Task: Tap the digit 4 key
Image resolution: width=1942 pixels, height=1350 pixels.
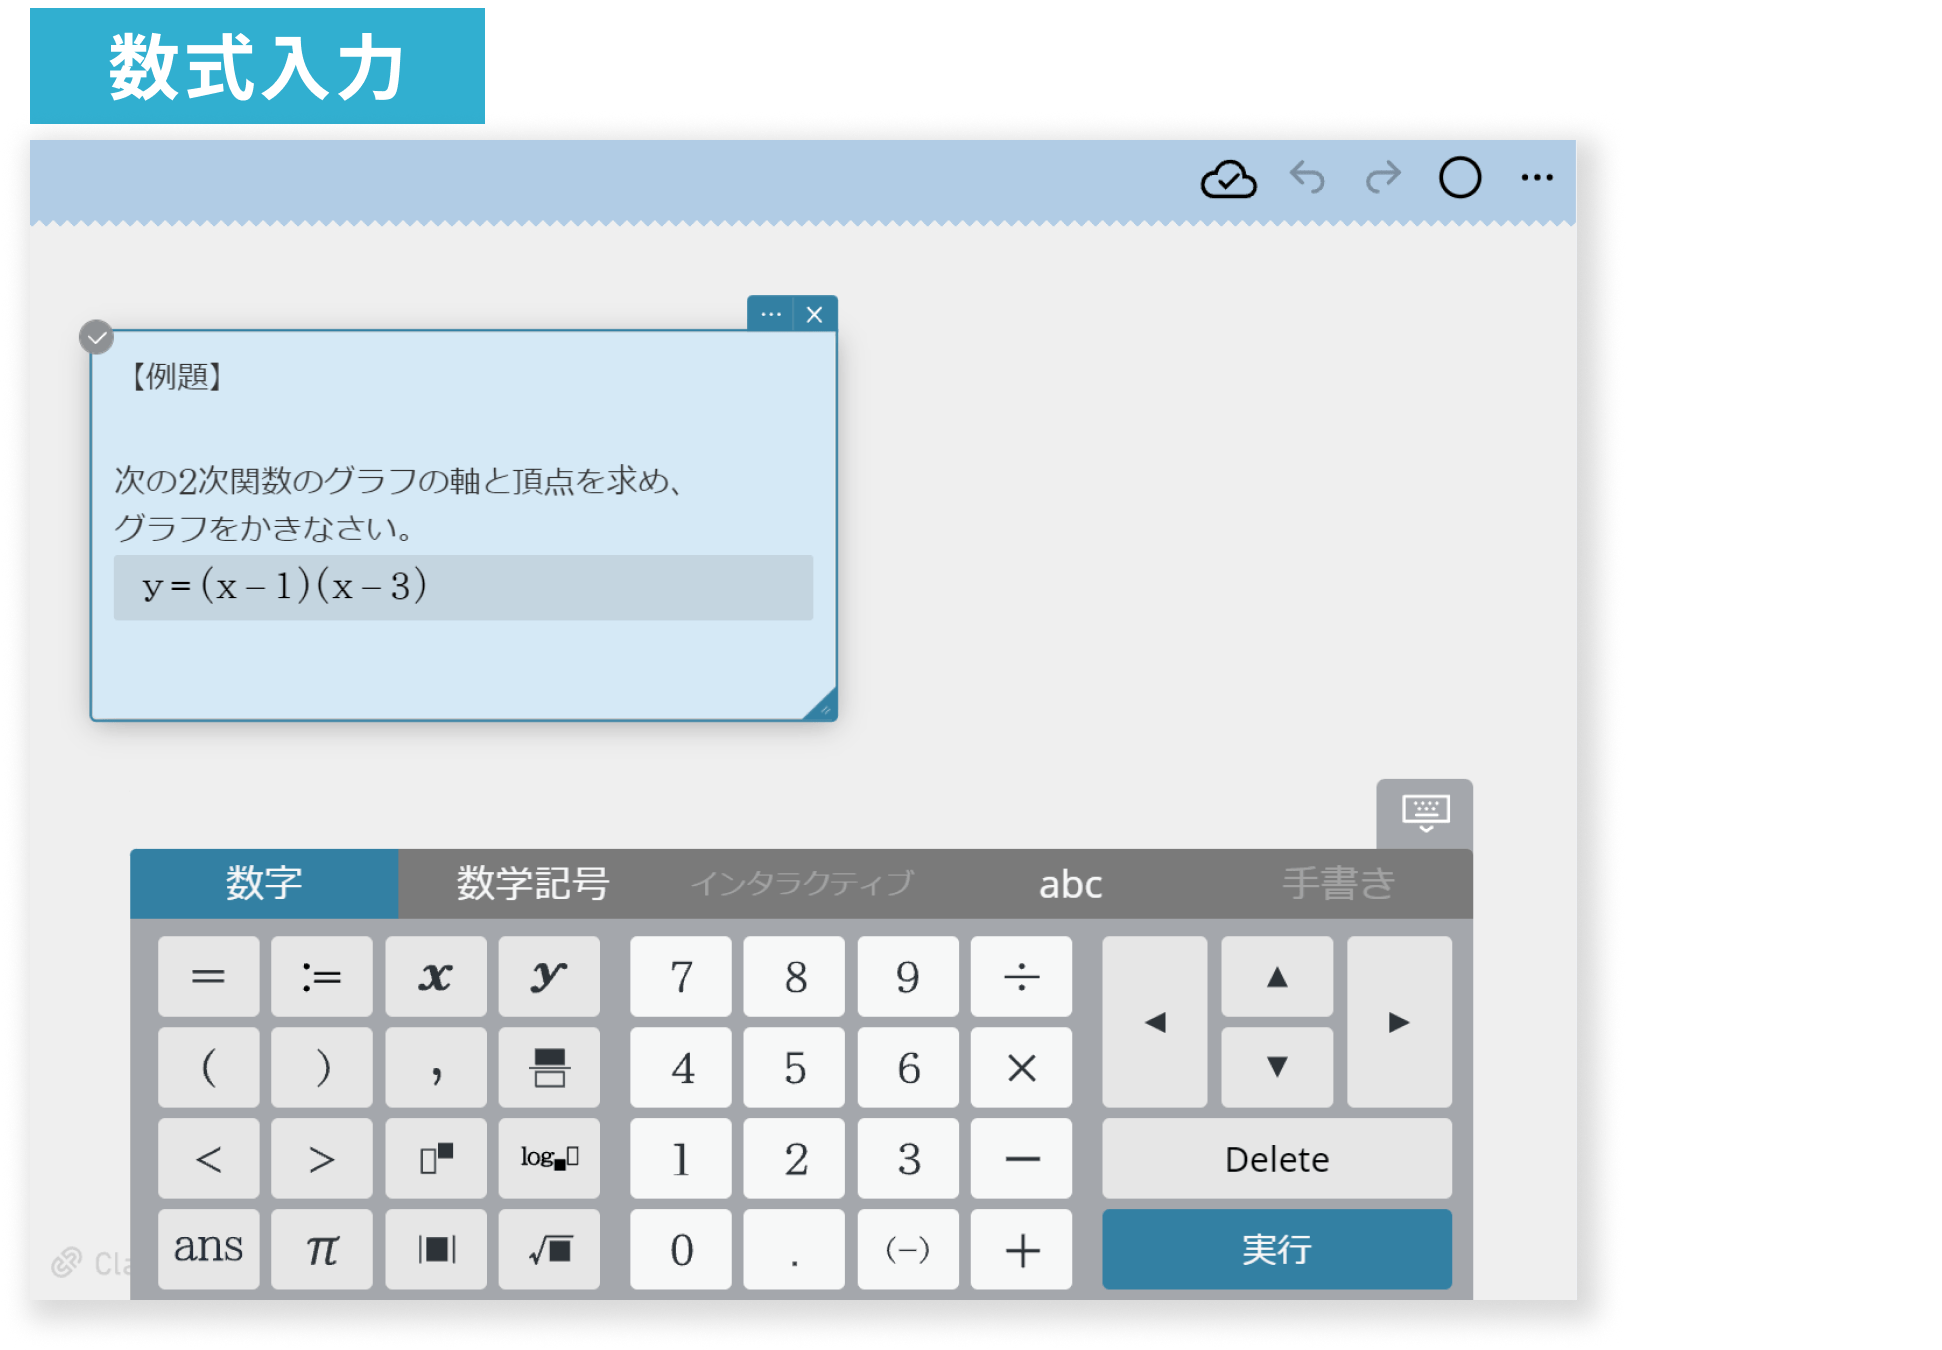Action: (x=681, y=1068)
